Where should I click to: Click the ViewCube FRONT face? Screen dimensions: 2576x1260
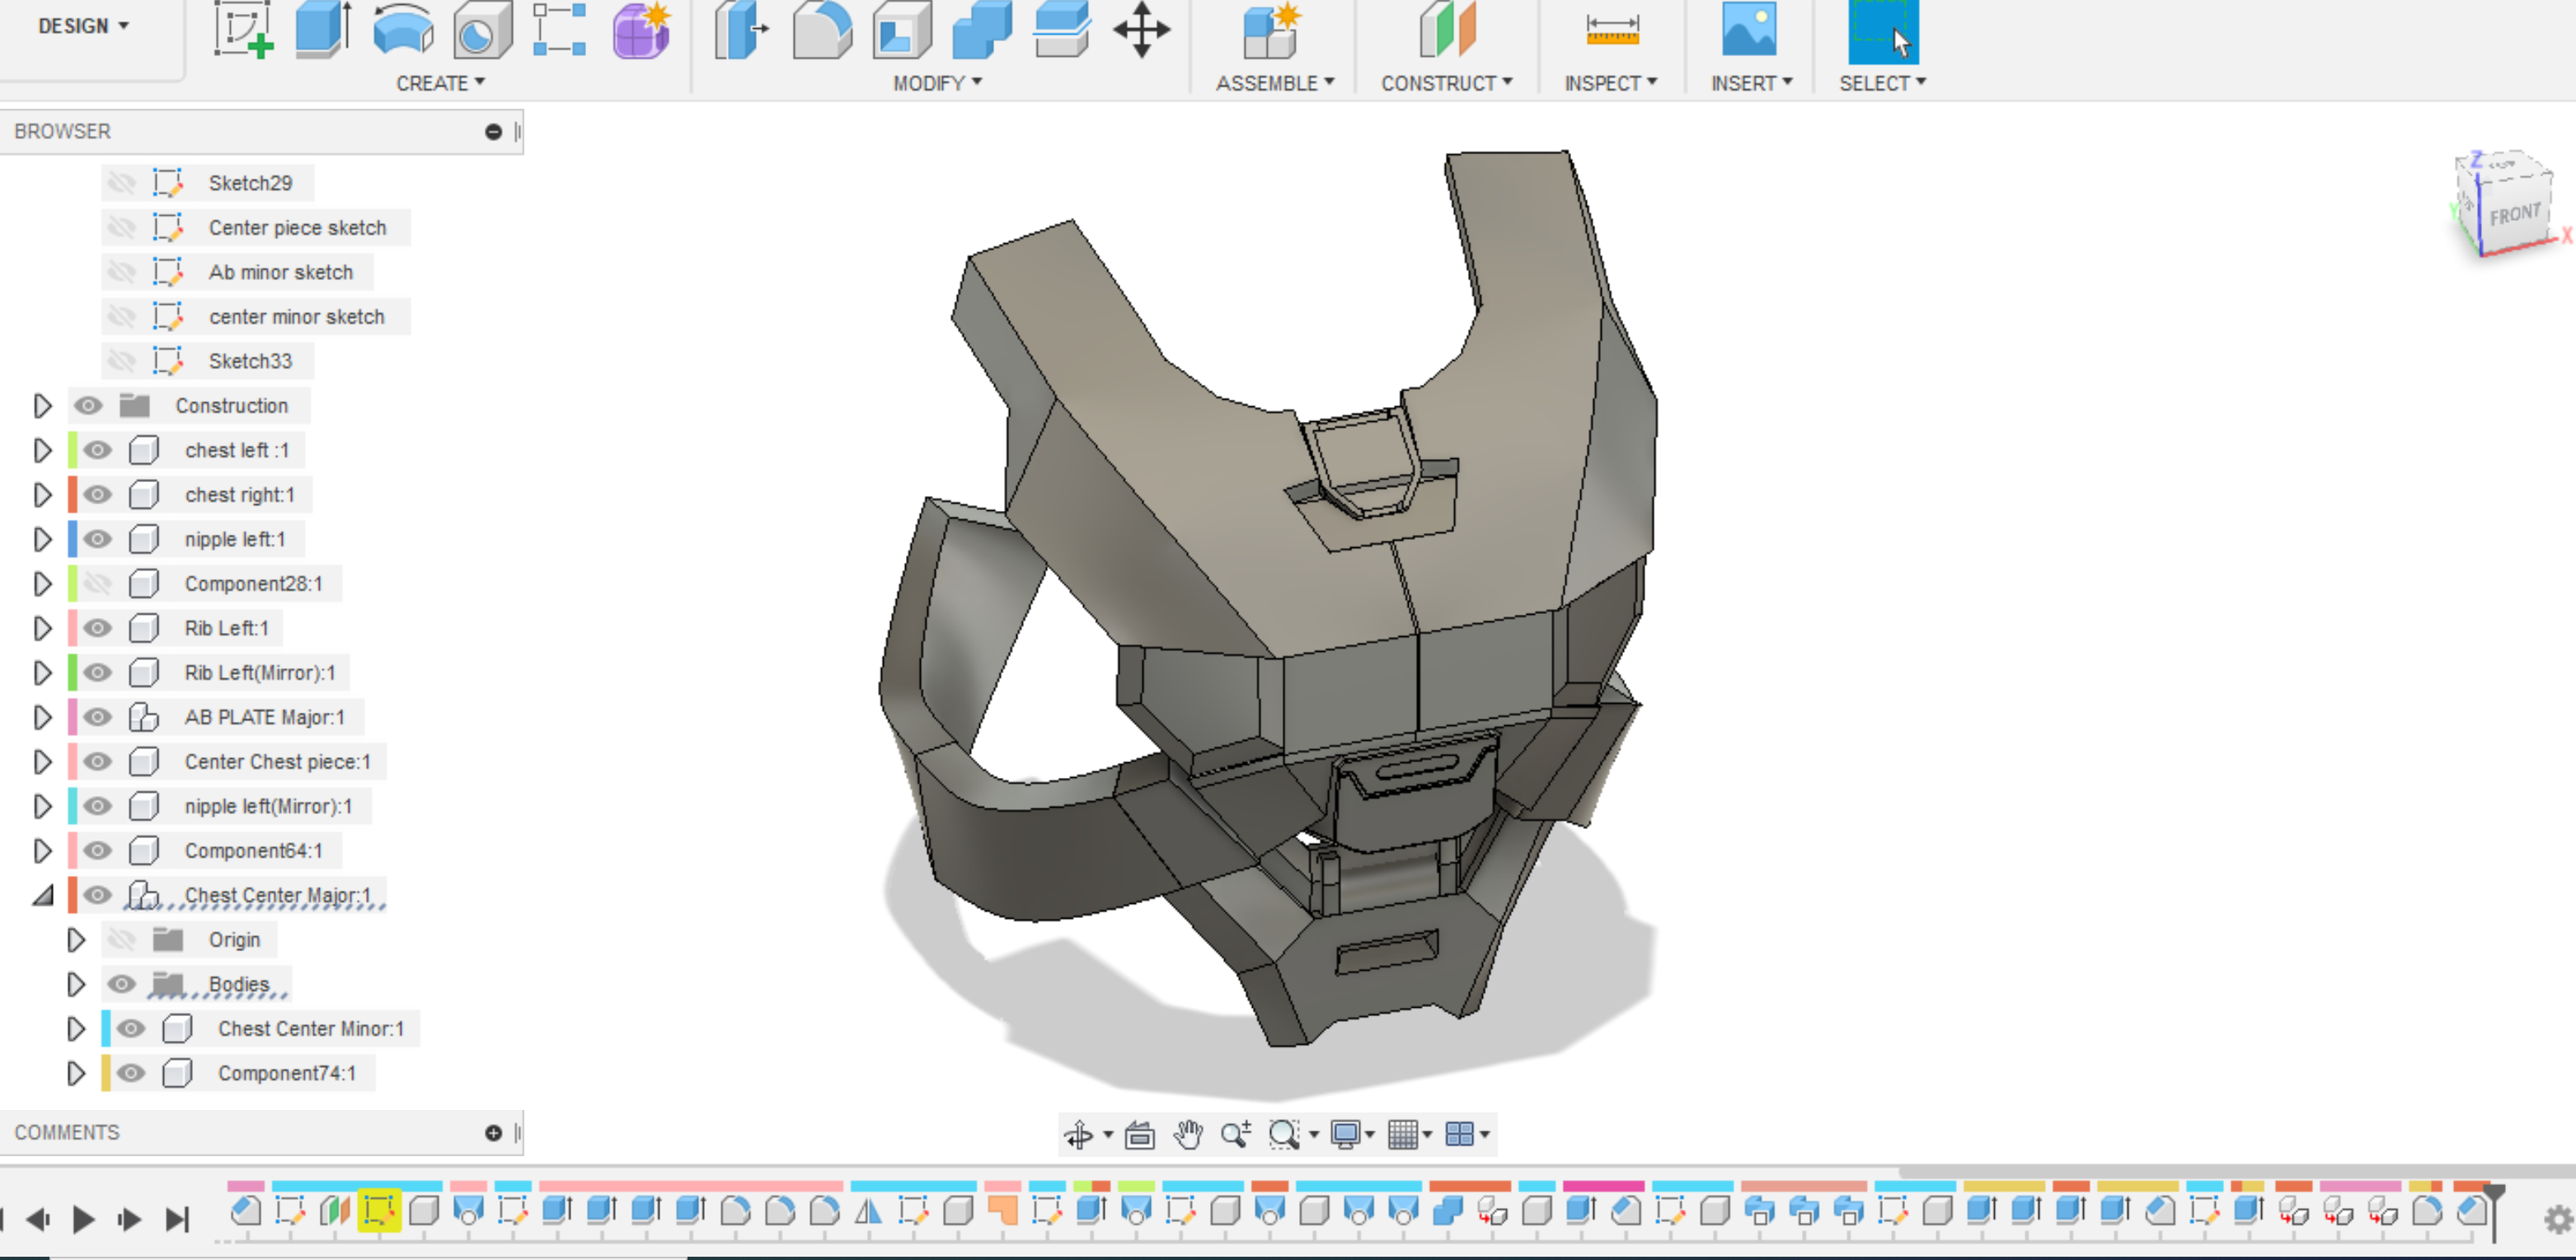click(x=2513, y=215)
